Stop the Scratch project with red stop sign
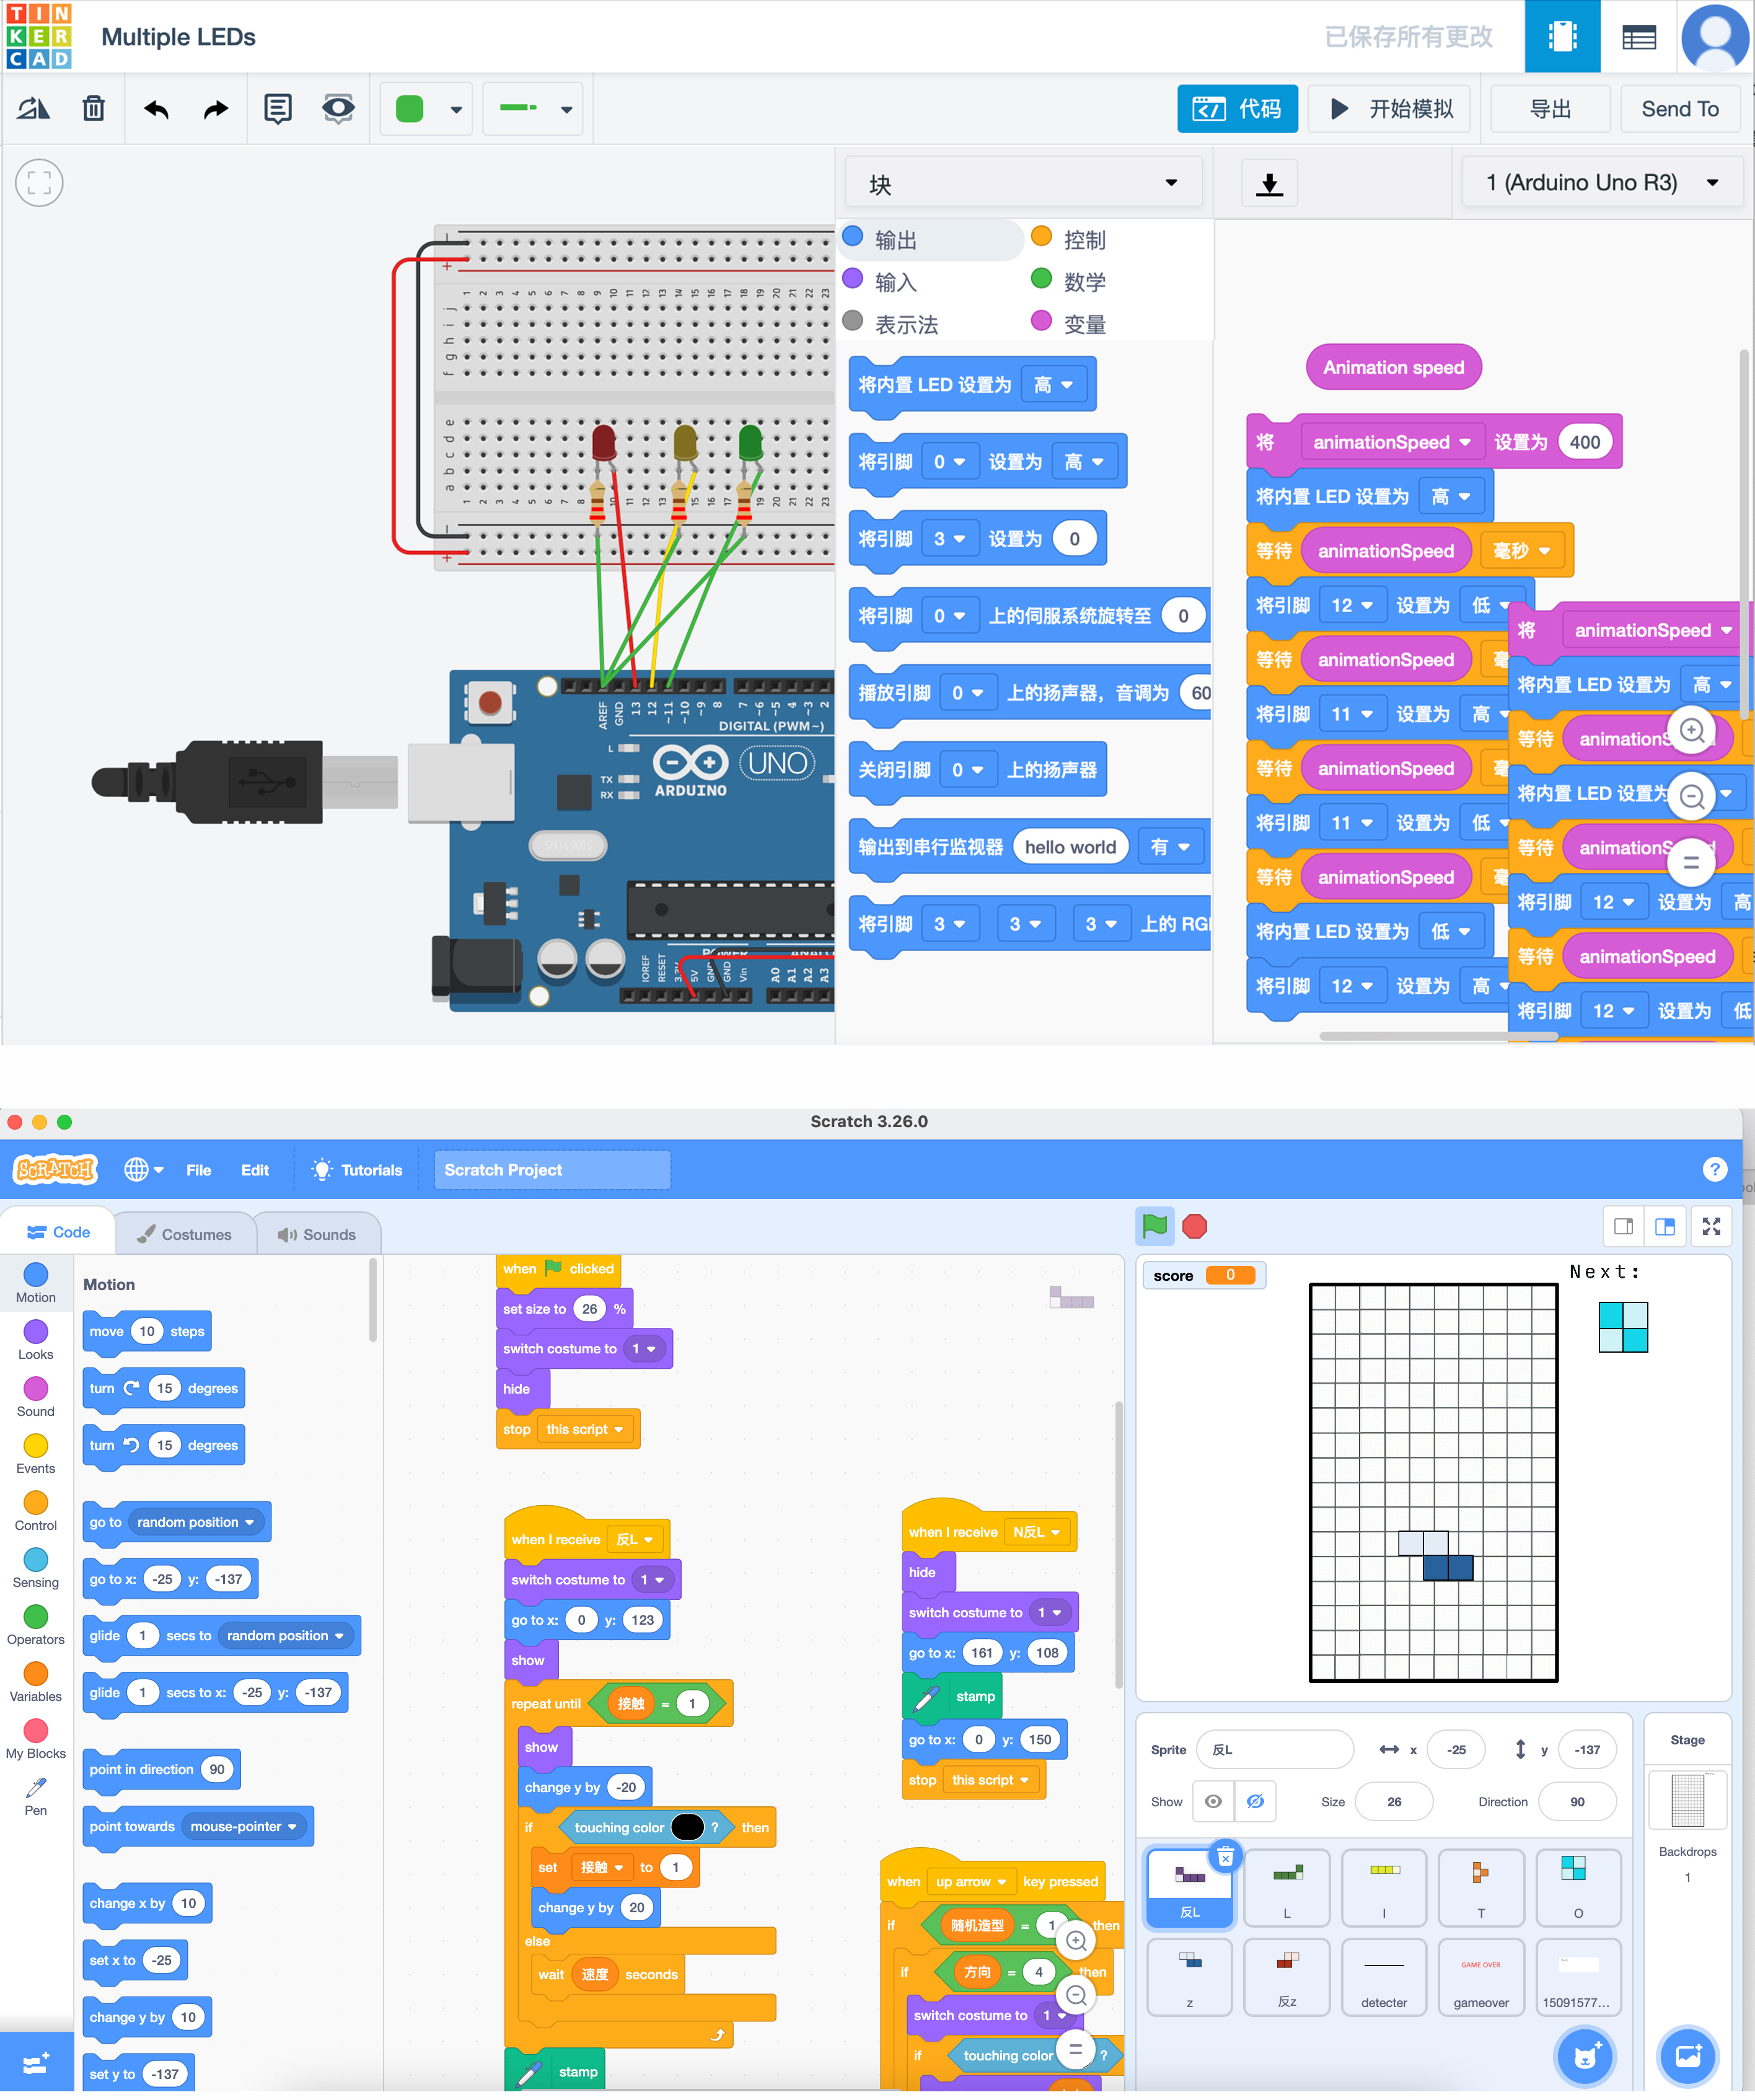 pyautogui.click(x=1195, y=1226)
